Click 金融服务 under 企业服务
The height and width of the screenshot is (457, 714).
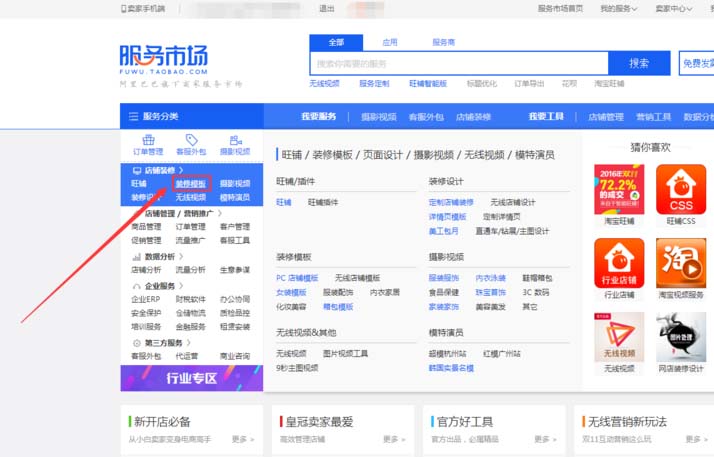click(190, 326)
